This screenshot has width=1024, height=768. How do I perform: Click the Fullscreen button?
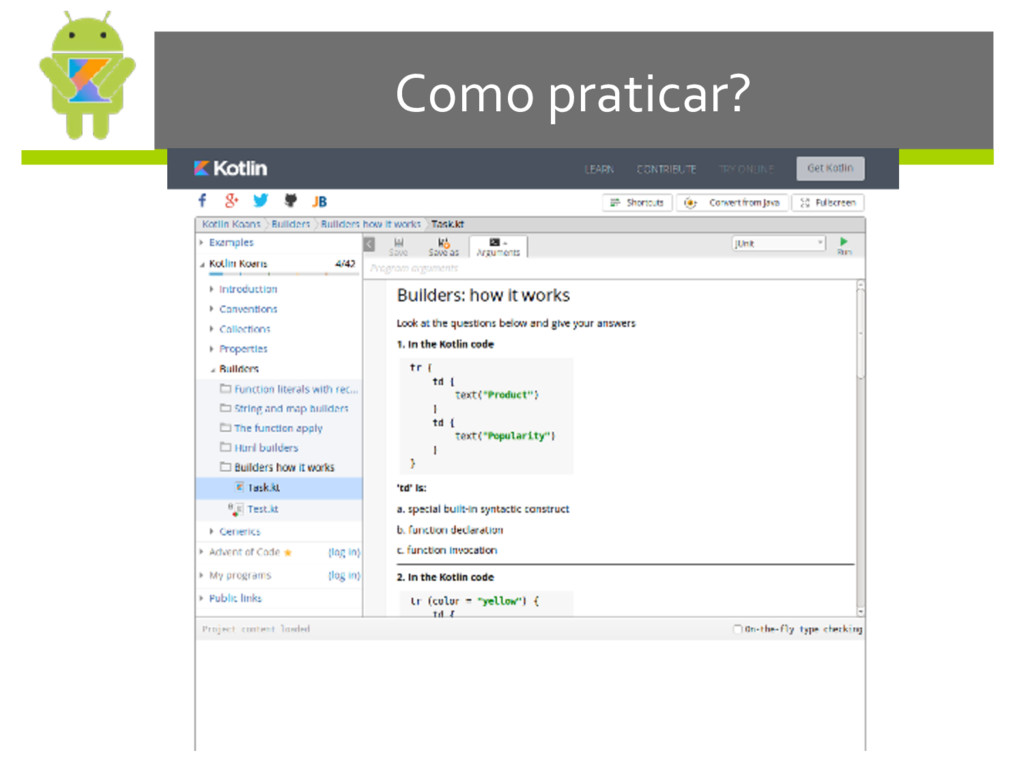click(828, 202)
